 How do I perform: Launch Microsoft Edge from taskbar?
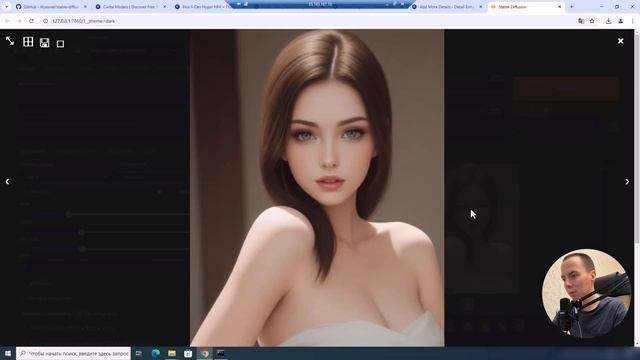pos(156,353)
